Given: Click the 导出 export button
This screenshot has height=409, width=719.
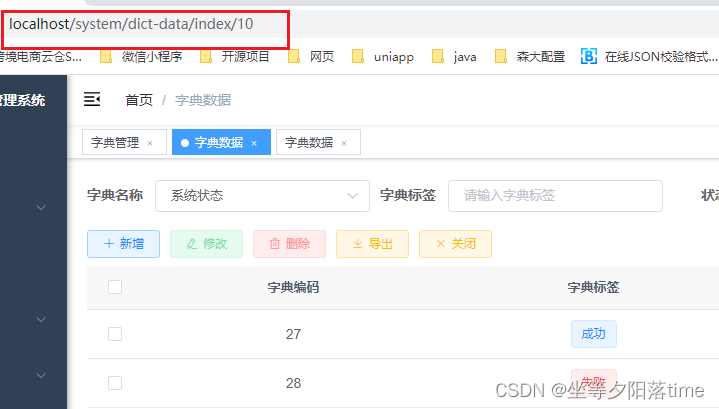Looking at the screenshot, I should coord(372,244).
